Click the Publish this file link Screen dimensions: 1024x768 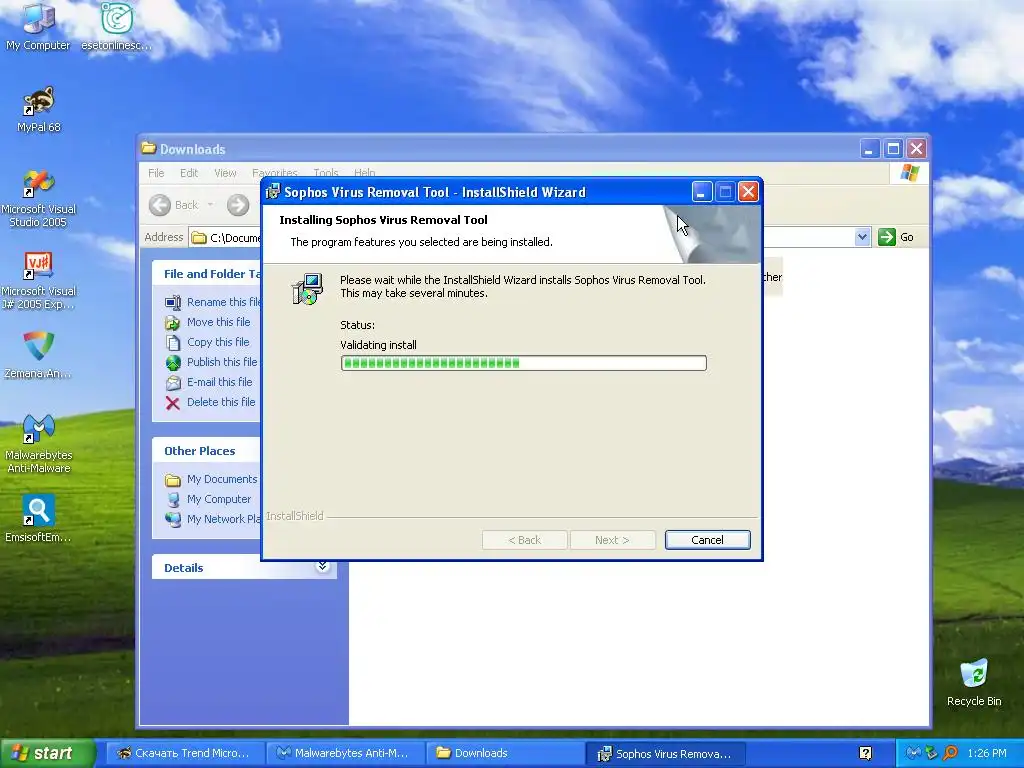222,362
